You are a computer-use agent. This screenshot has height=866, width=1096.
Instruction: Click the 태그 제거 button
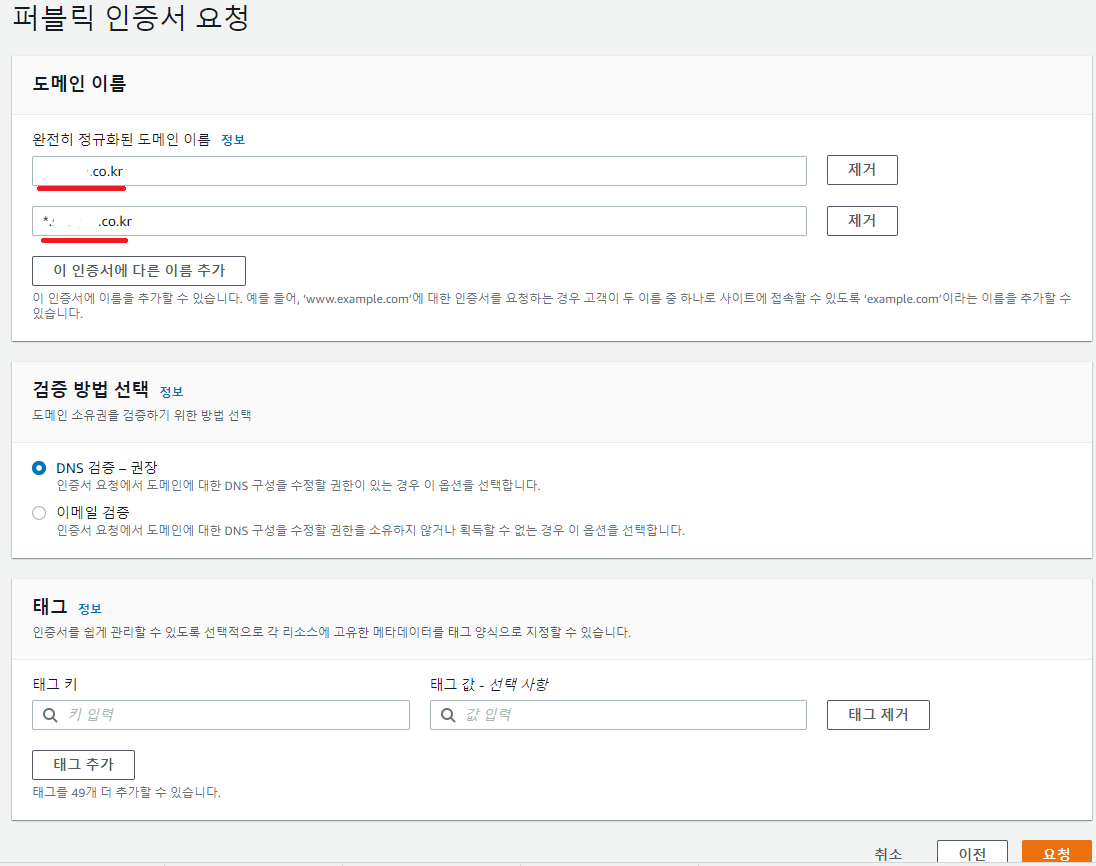pos(878,715)
